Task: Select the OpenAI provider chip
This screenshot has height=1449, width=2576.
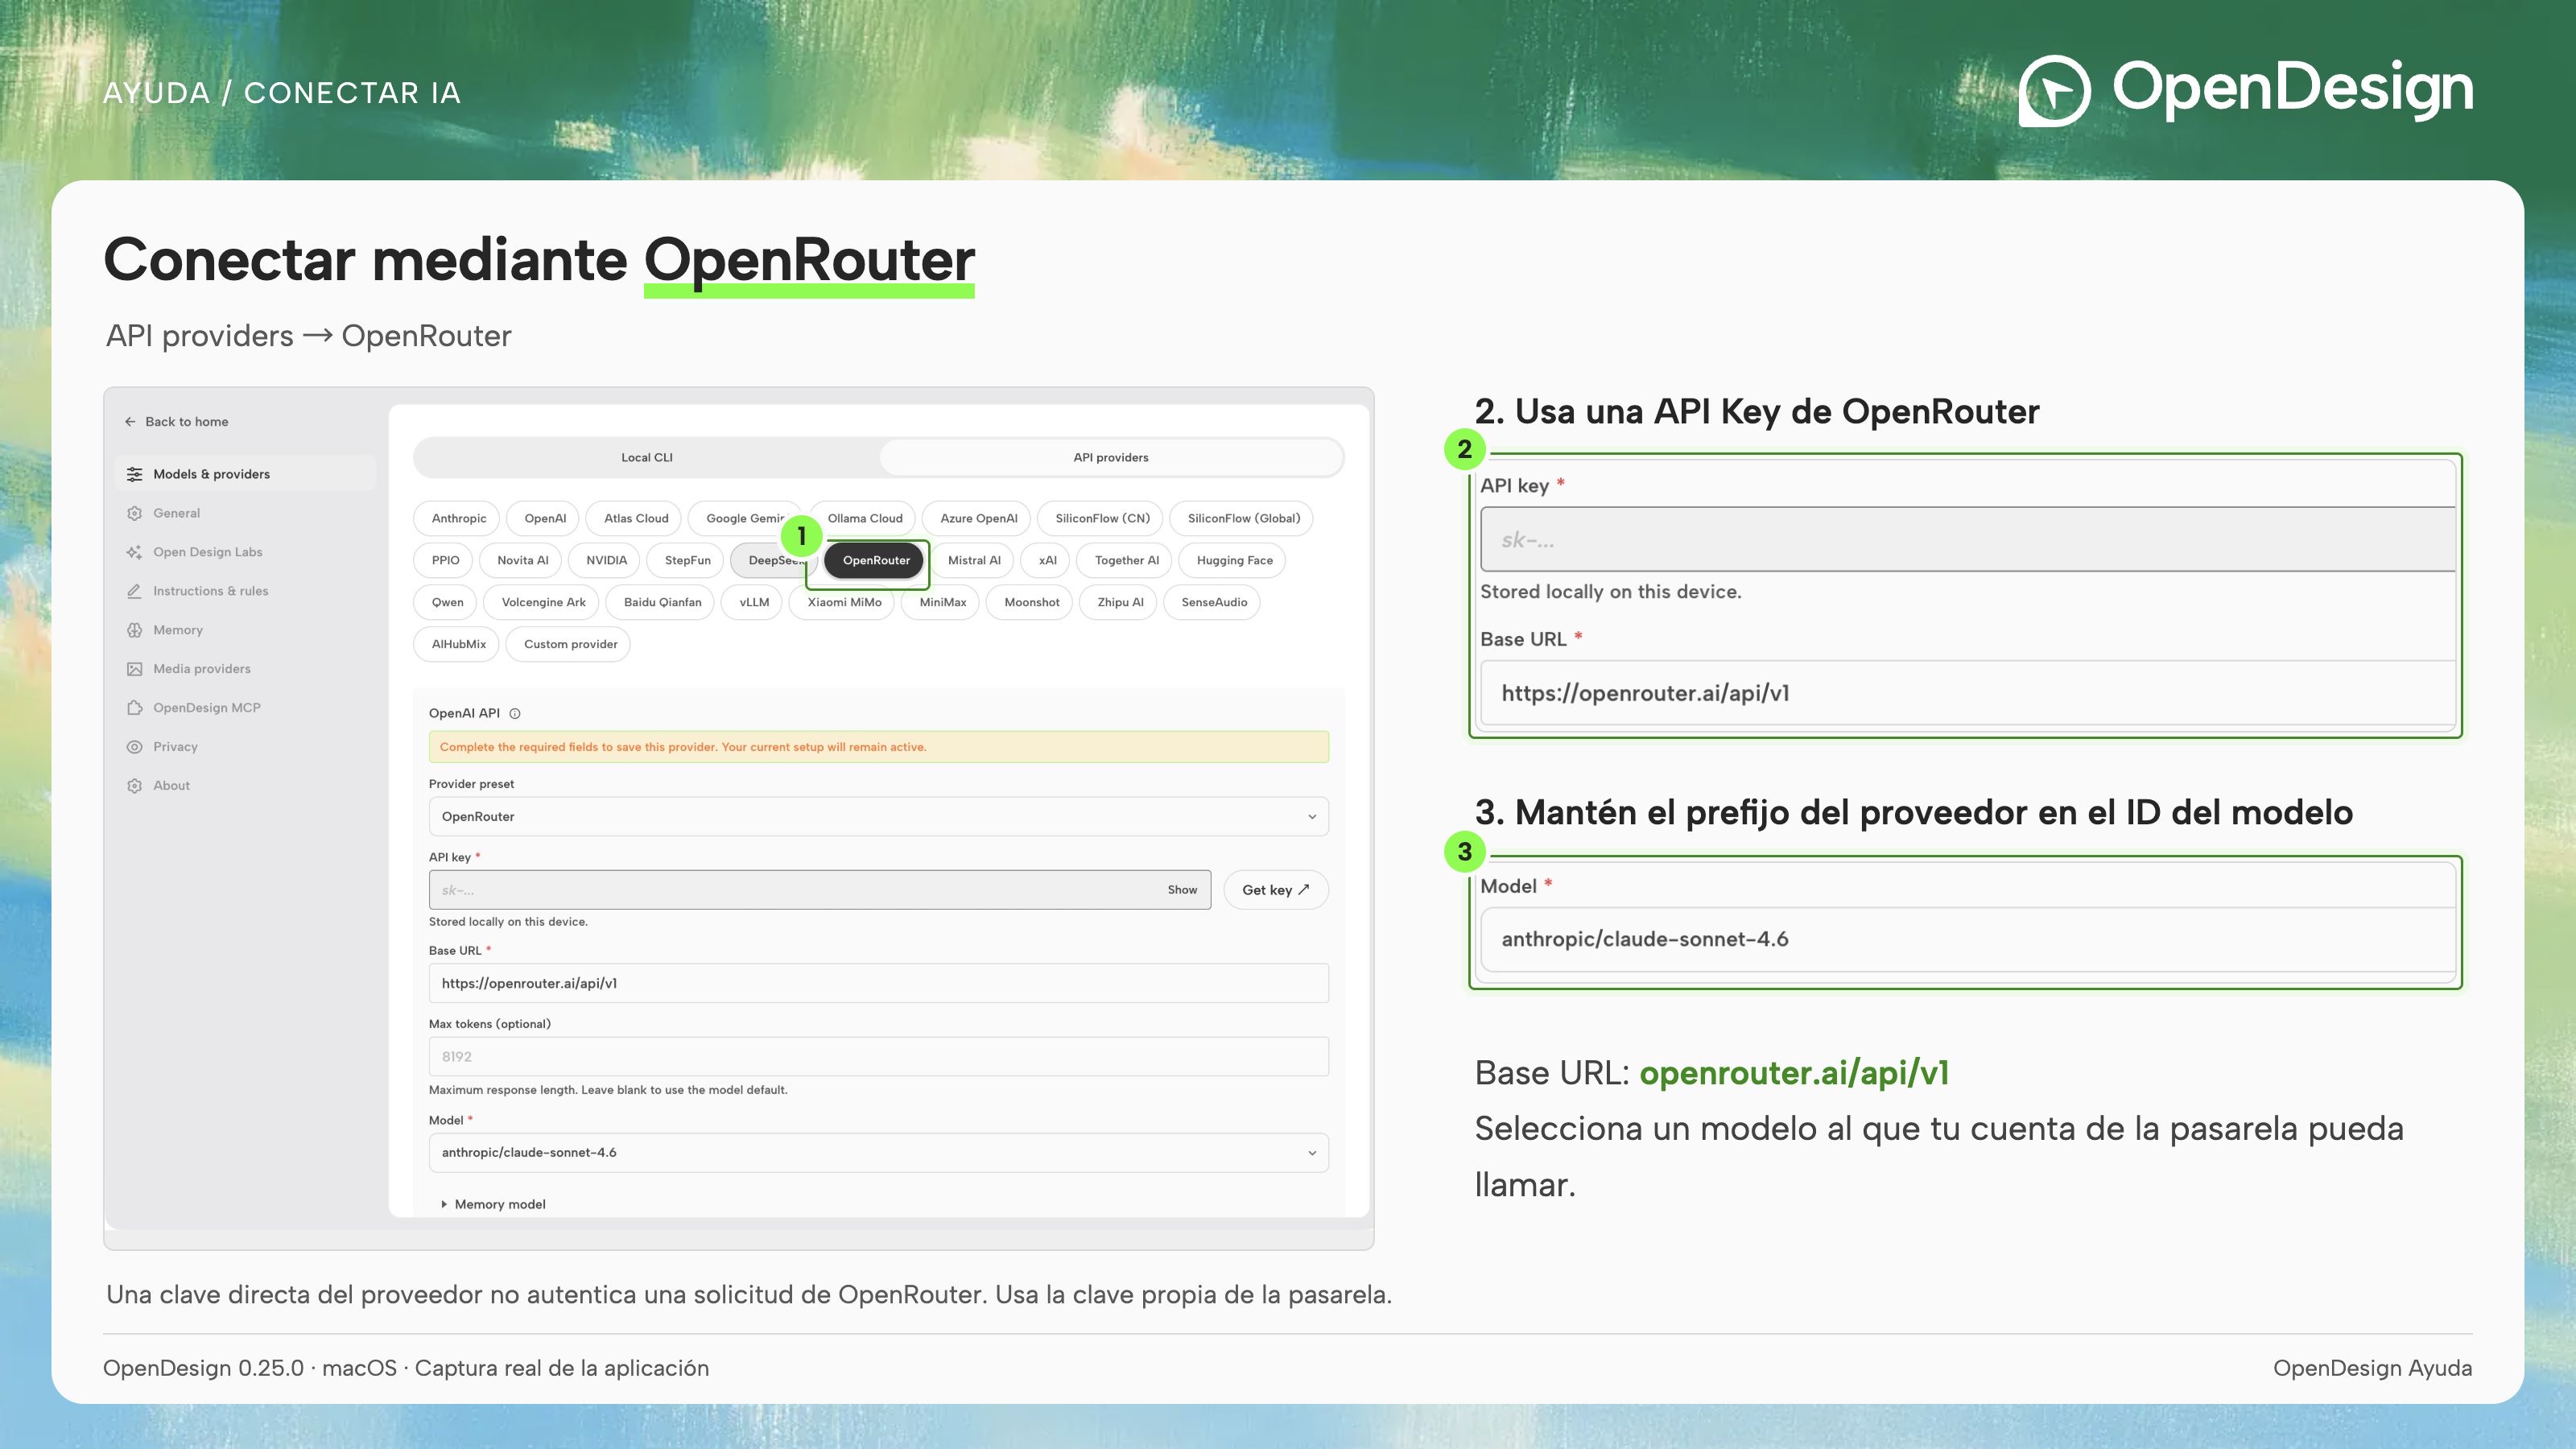Action: (545, 519)
